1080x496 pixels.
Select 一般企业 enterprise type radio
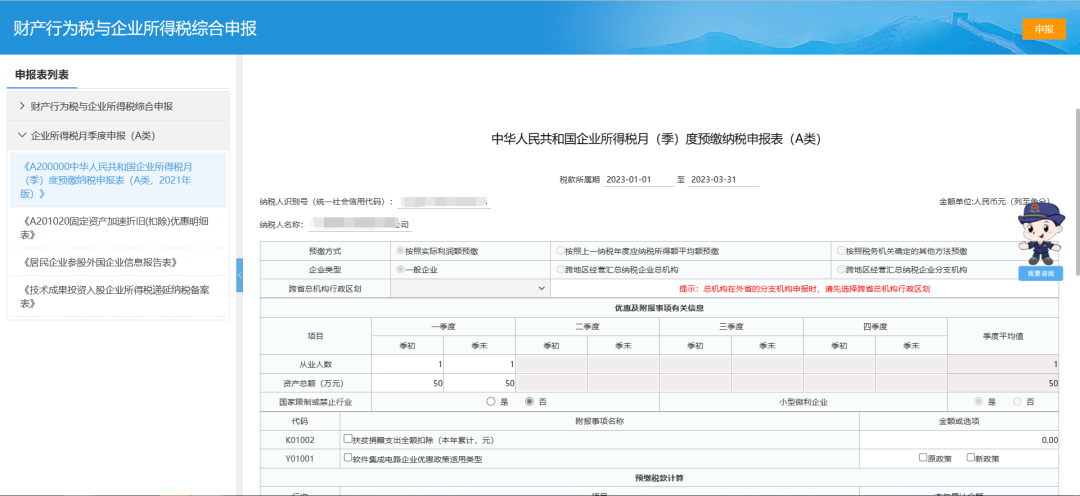click(400, 269)
